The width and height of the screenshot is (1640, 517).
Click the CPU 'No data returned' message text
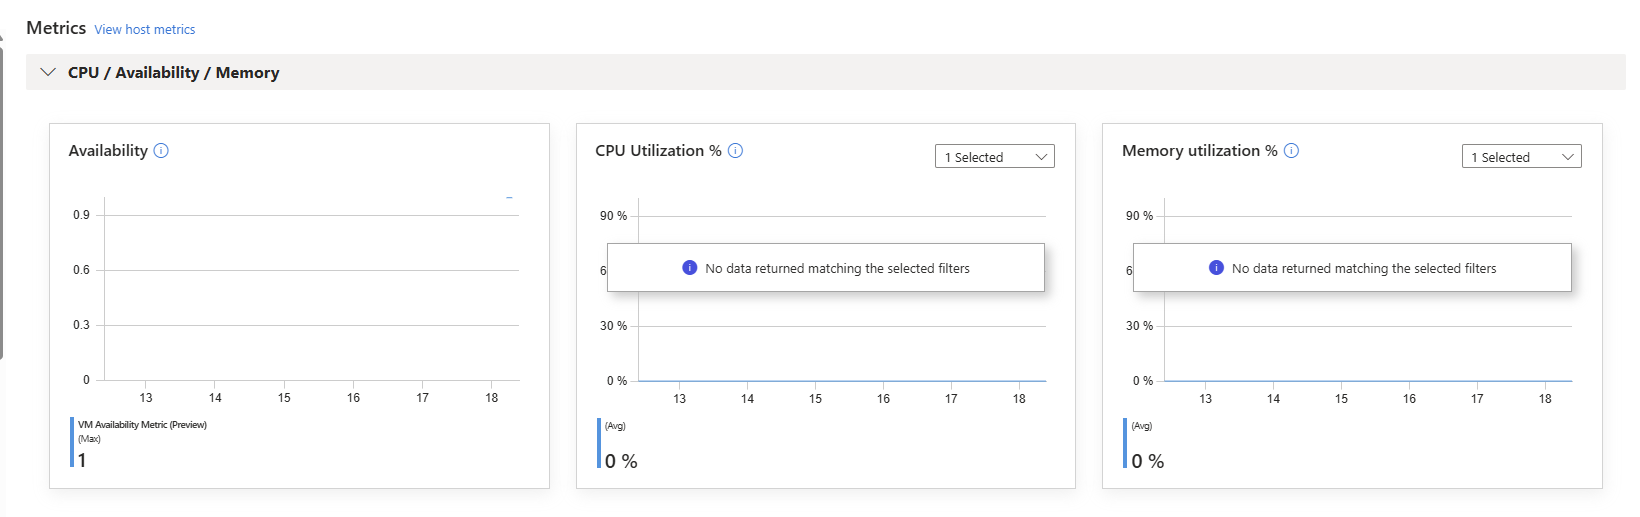(837, 268)
